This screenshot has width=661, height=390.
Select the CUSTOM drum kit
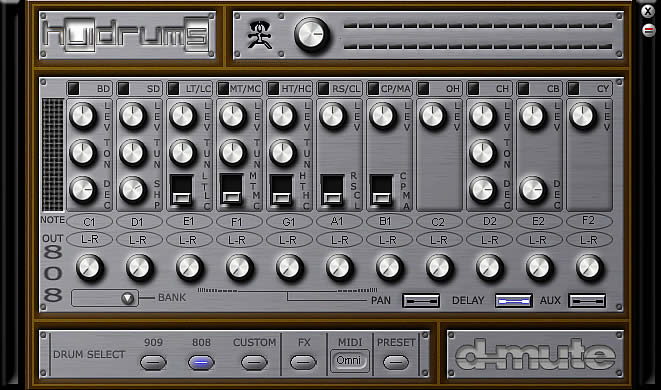(x=254, y=362)
